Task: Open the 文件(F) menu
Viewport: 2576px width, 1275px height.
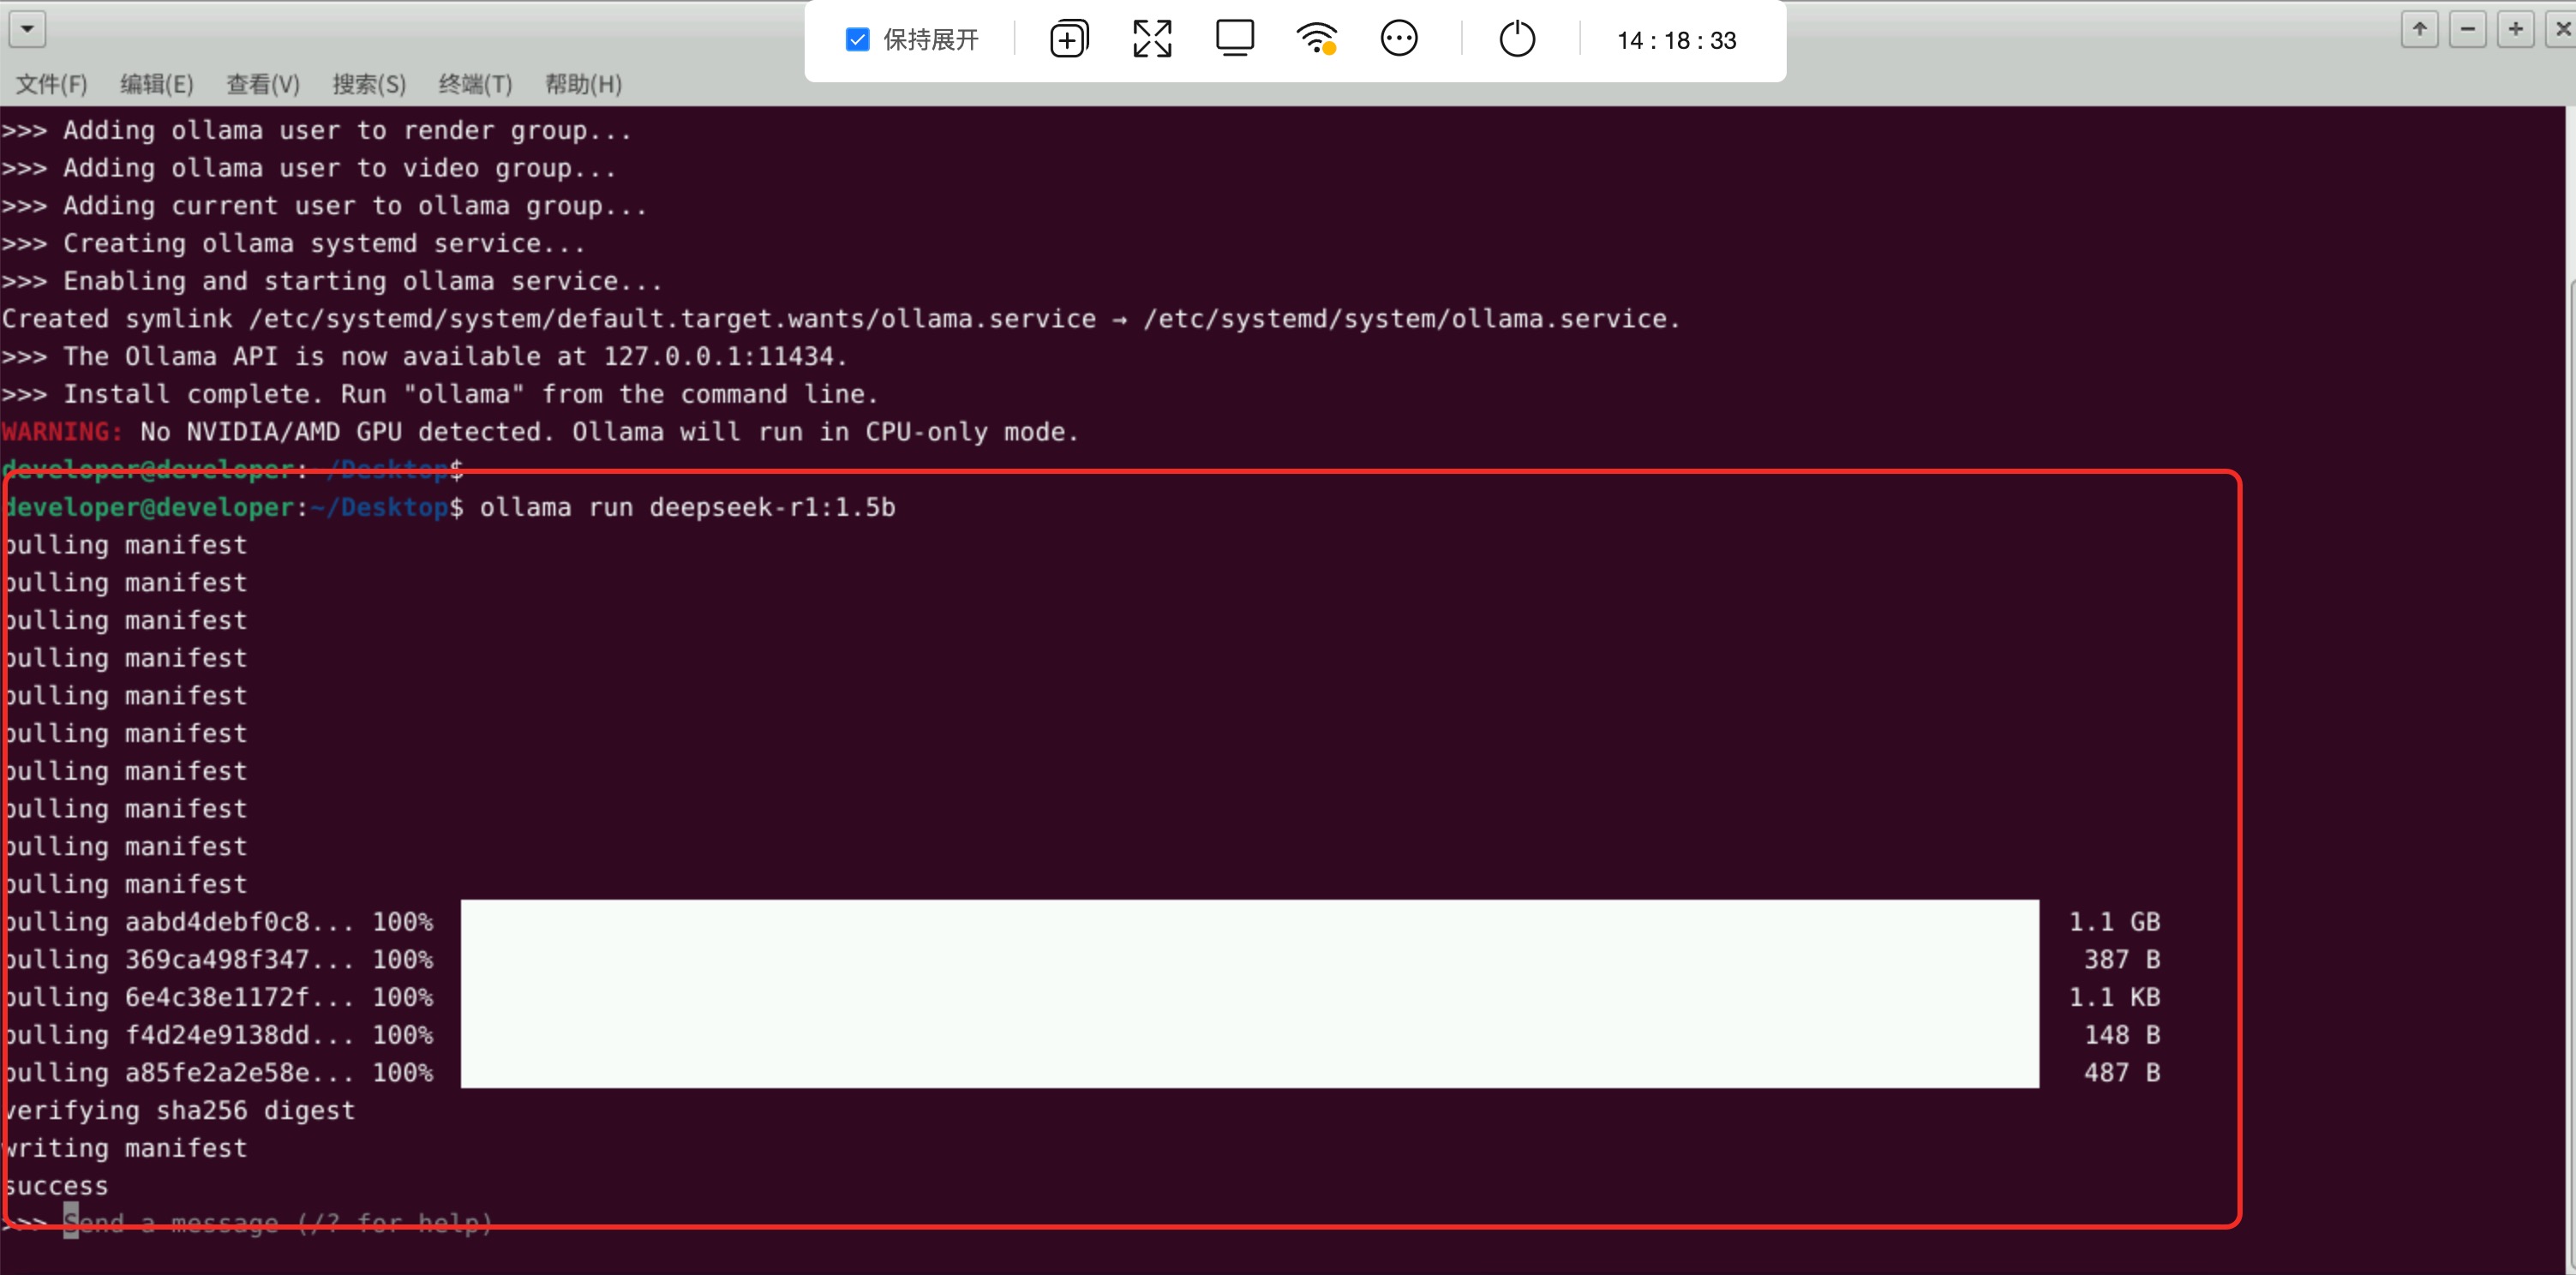Action: click(x=51, y=84)
